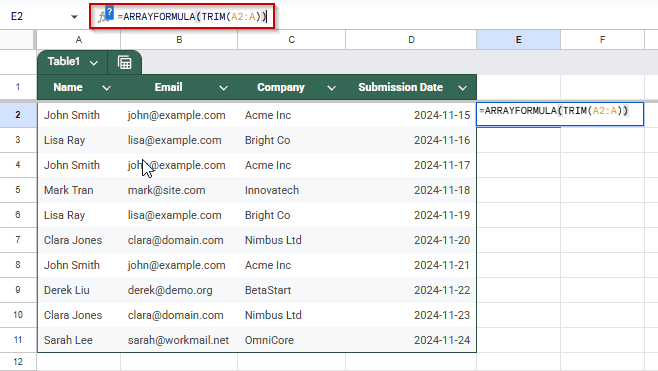Select the Derek Liu name cell
Screen dimensions: 658x371
tap(79, 290)
